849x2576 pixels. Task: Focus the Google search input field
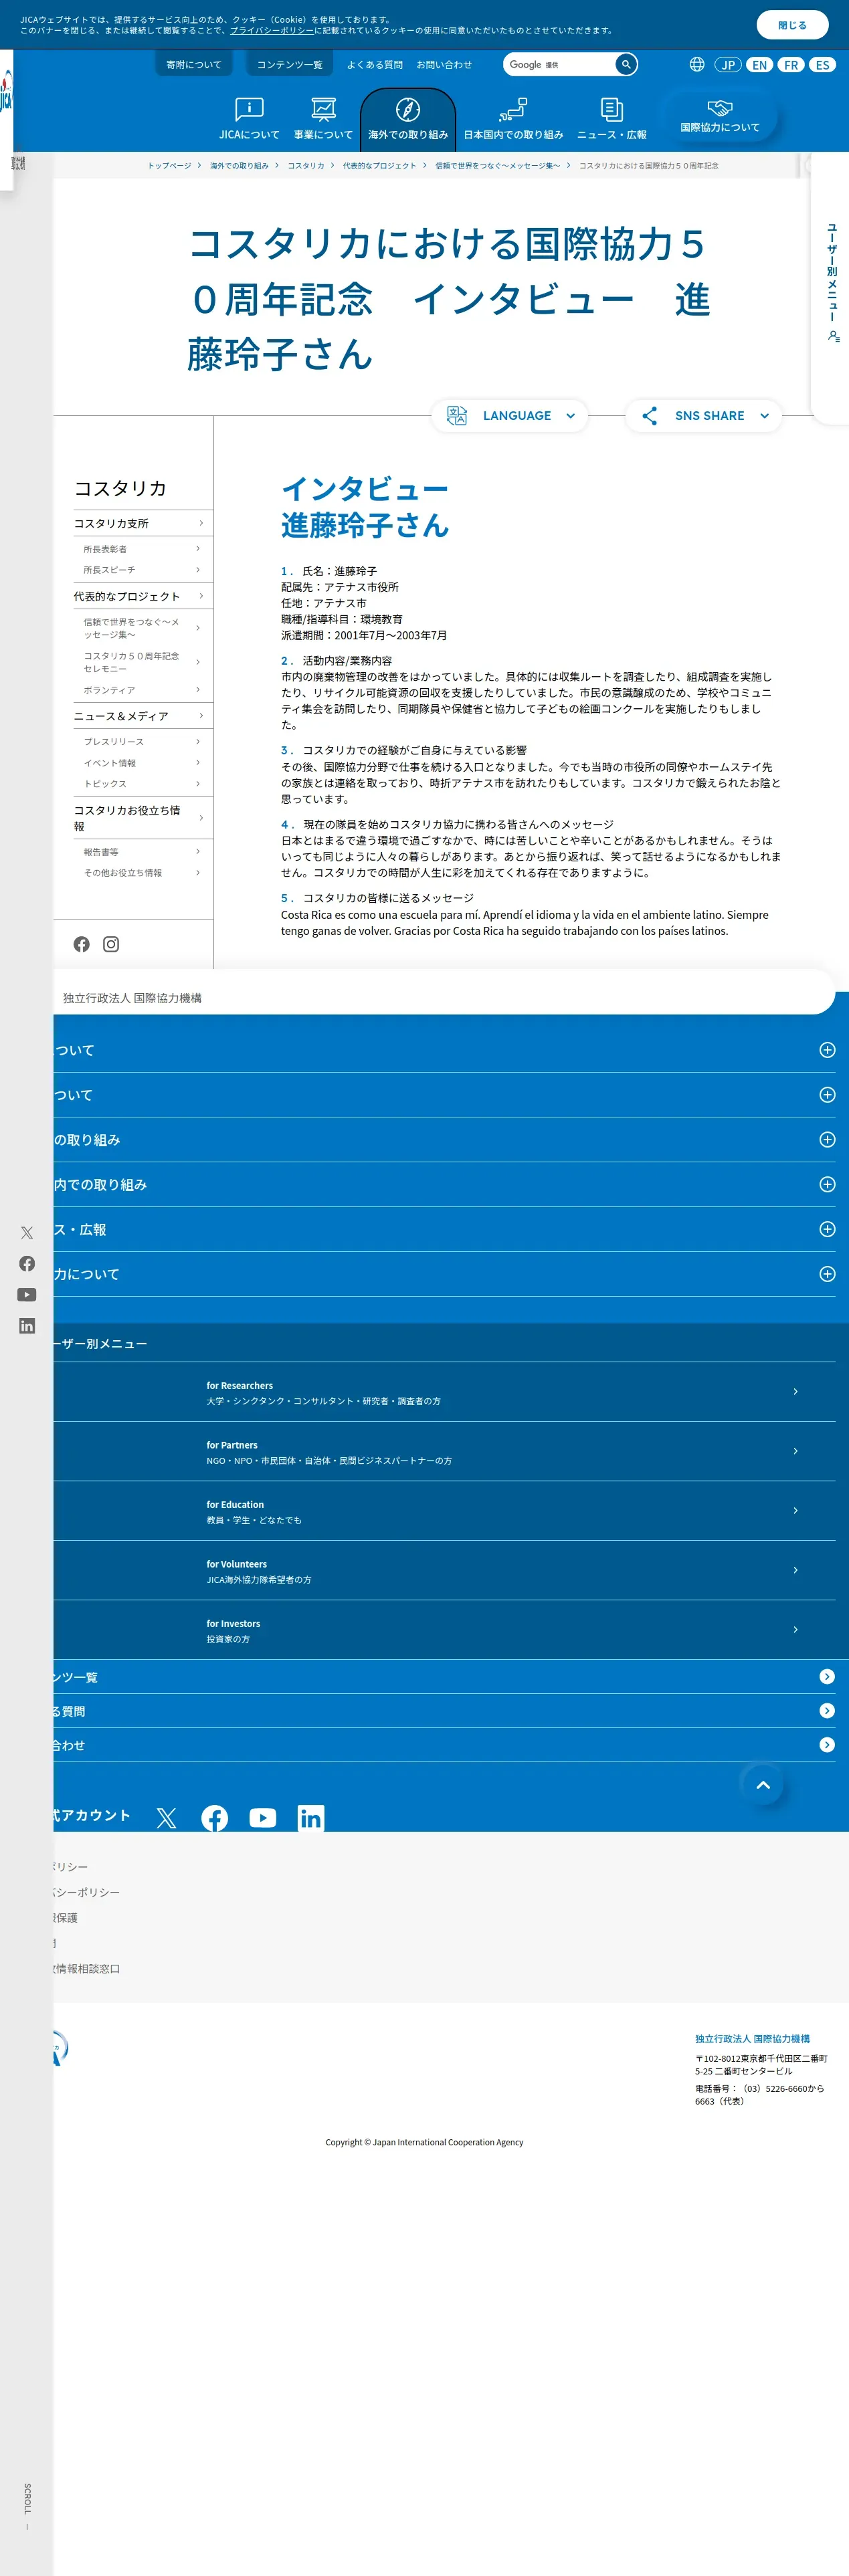coord(559,64)
